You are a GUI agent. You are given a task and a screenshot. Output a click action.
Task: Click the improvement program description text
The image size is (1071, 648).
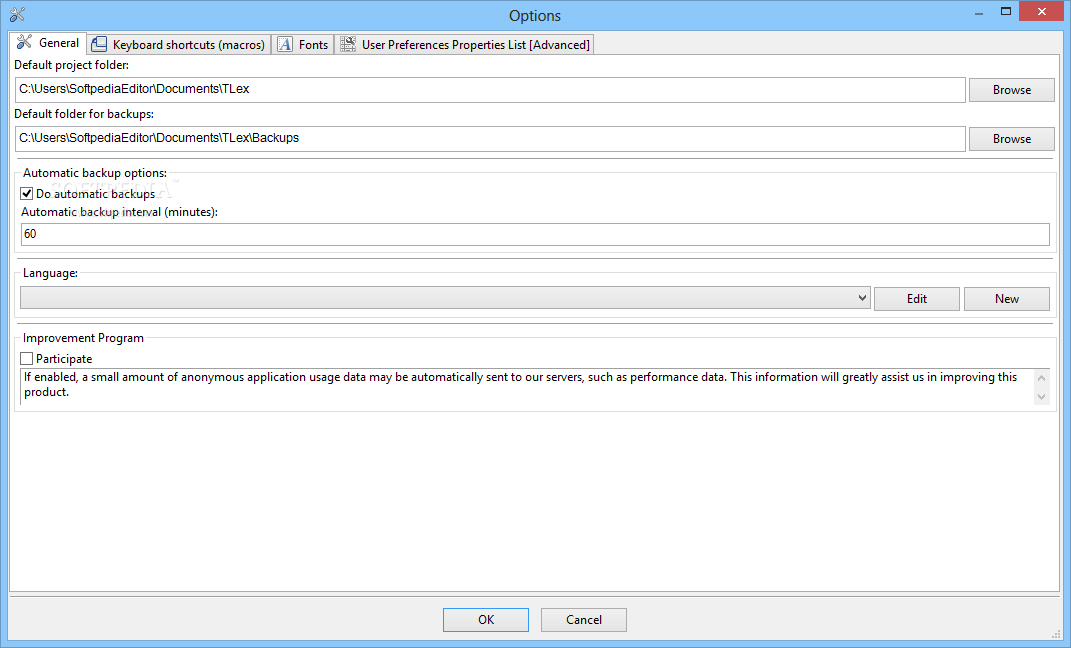(520, 384)
